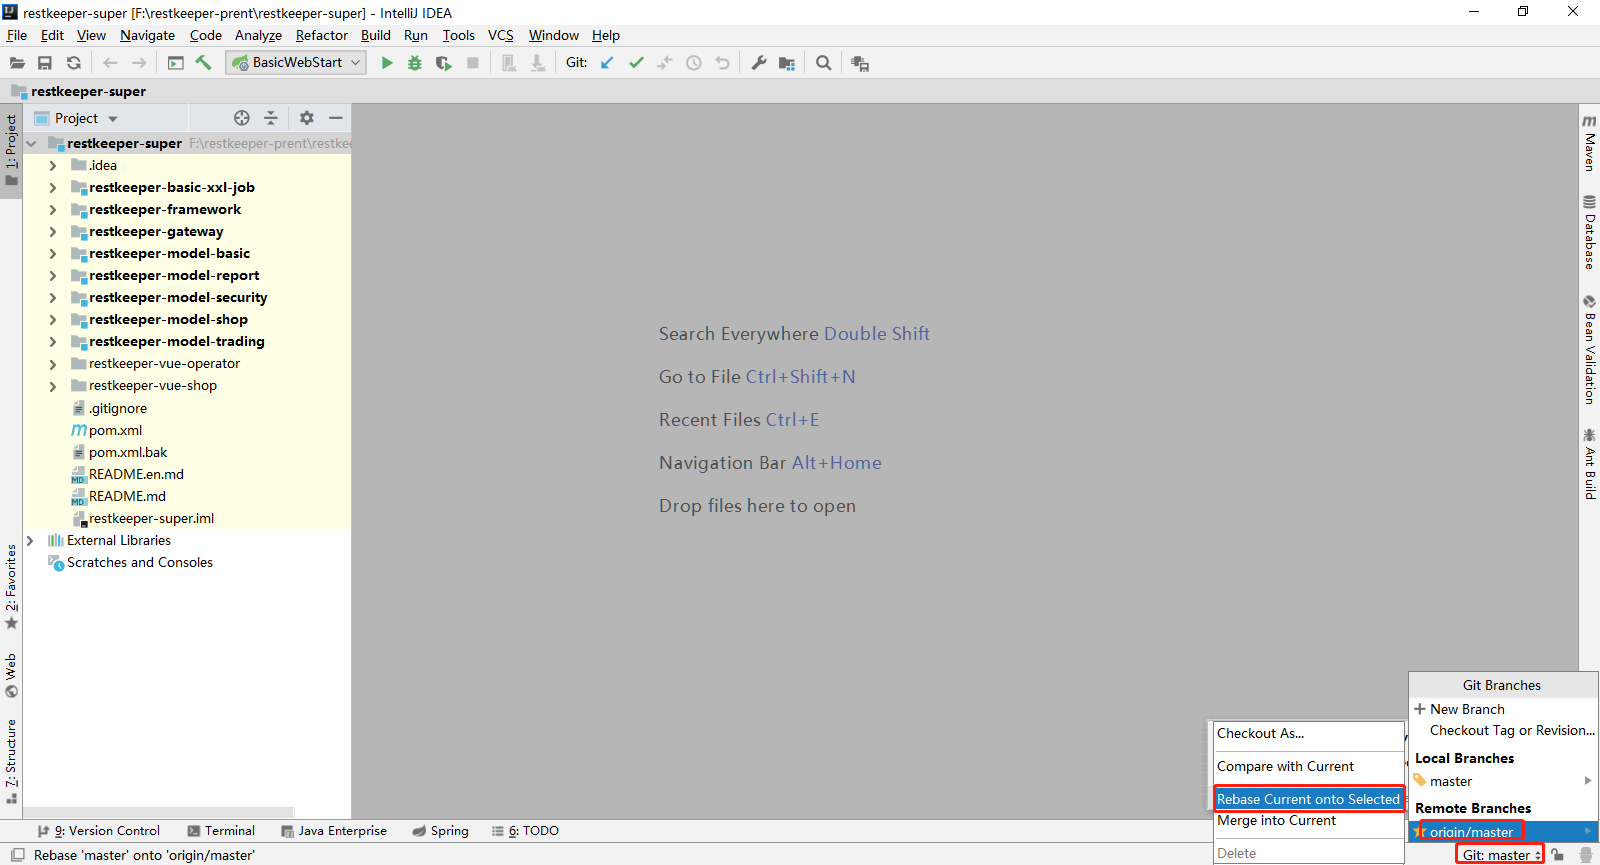Select Scratches and Consoles node
This screenshot has height=865, width=1600.
139,562
